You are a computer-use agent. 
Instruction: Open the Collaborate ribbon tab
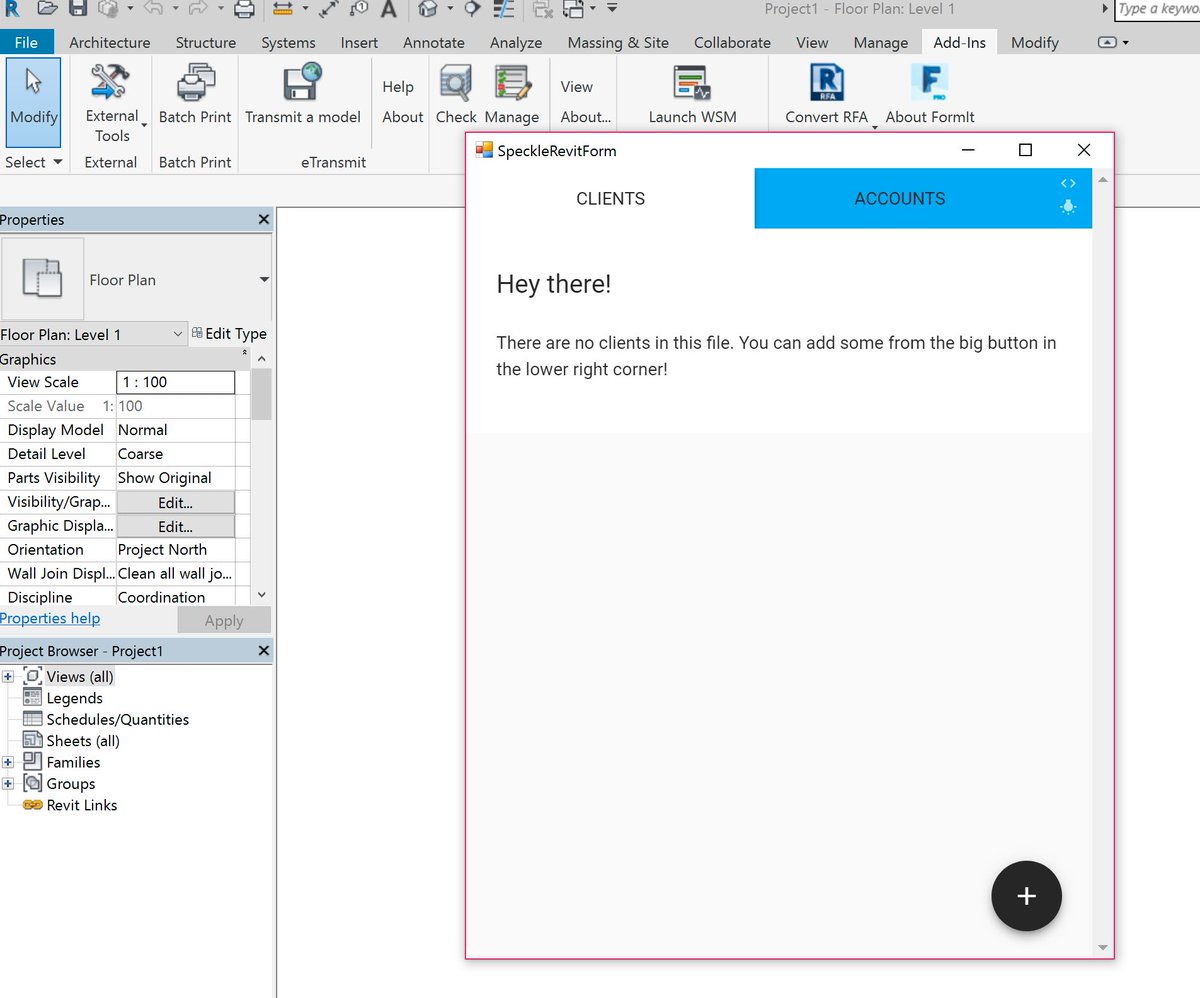click(732, 43)
